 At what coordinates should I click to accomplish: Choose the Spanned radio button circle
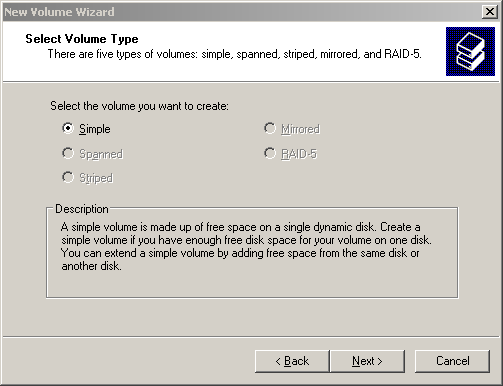[x=68, y=153]
